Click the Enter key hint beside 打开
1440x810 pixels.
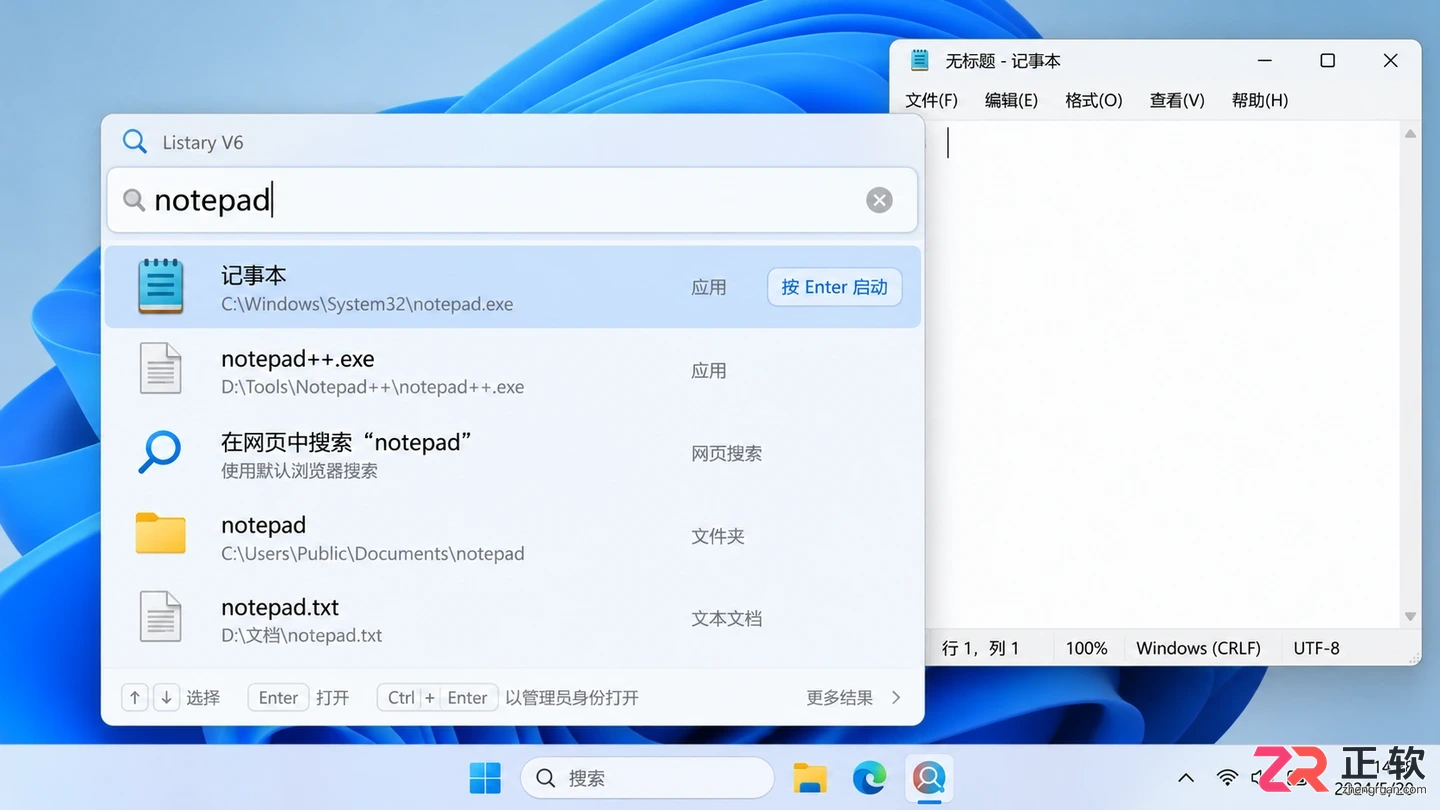278,698
